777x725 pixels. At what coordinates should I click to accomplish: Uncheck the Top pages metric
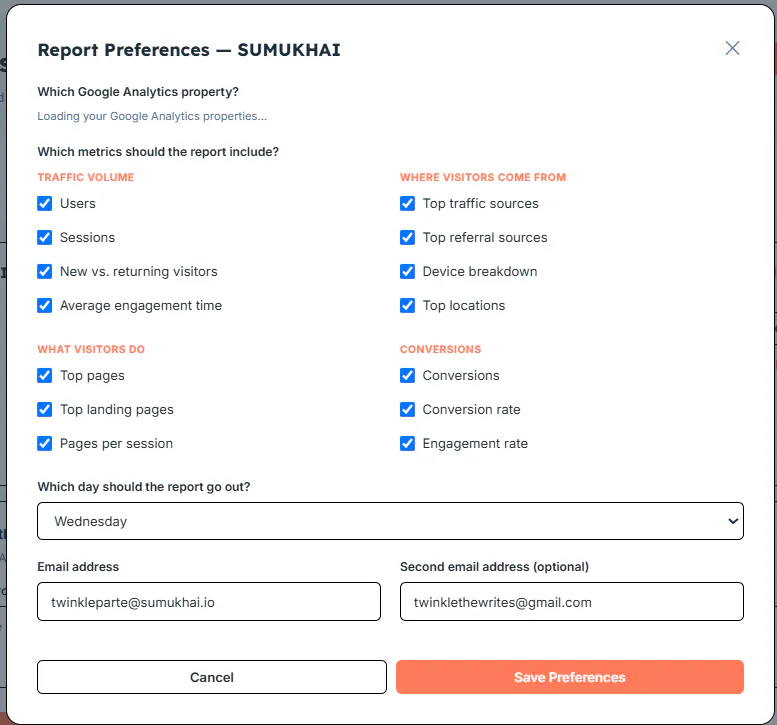45,376
